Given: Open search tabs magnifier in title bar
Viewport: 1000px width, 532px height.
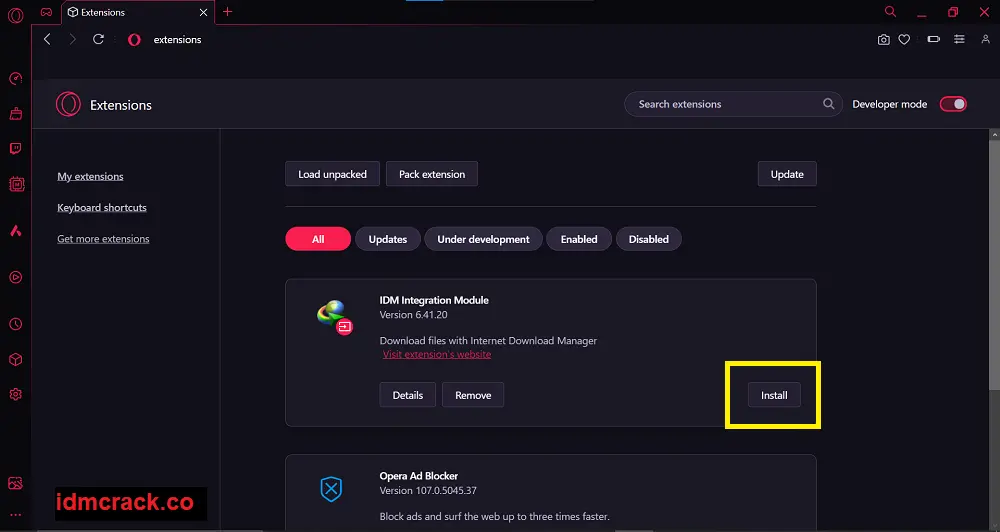Looking at the screenshot, I should coord(890,11).
